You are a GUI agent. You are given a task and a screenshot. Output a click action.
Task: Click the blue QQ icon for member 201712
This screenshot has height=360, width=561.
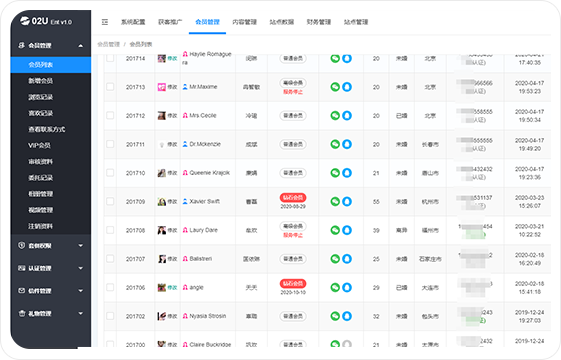point(347,116)
